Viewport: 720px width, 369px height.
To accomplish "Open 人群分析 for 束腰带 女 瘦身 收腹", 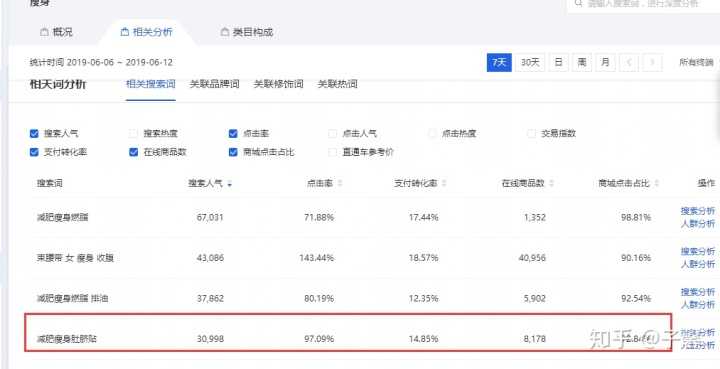I will coord(698,264).
